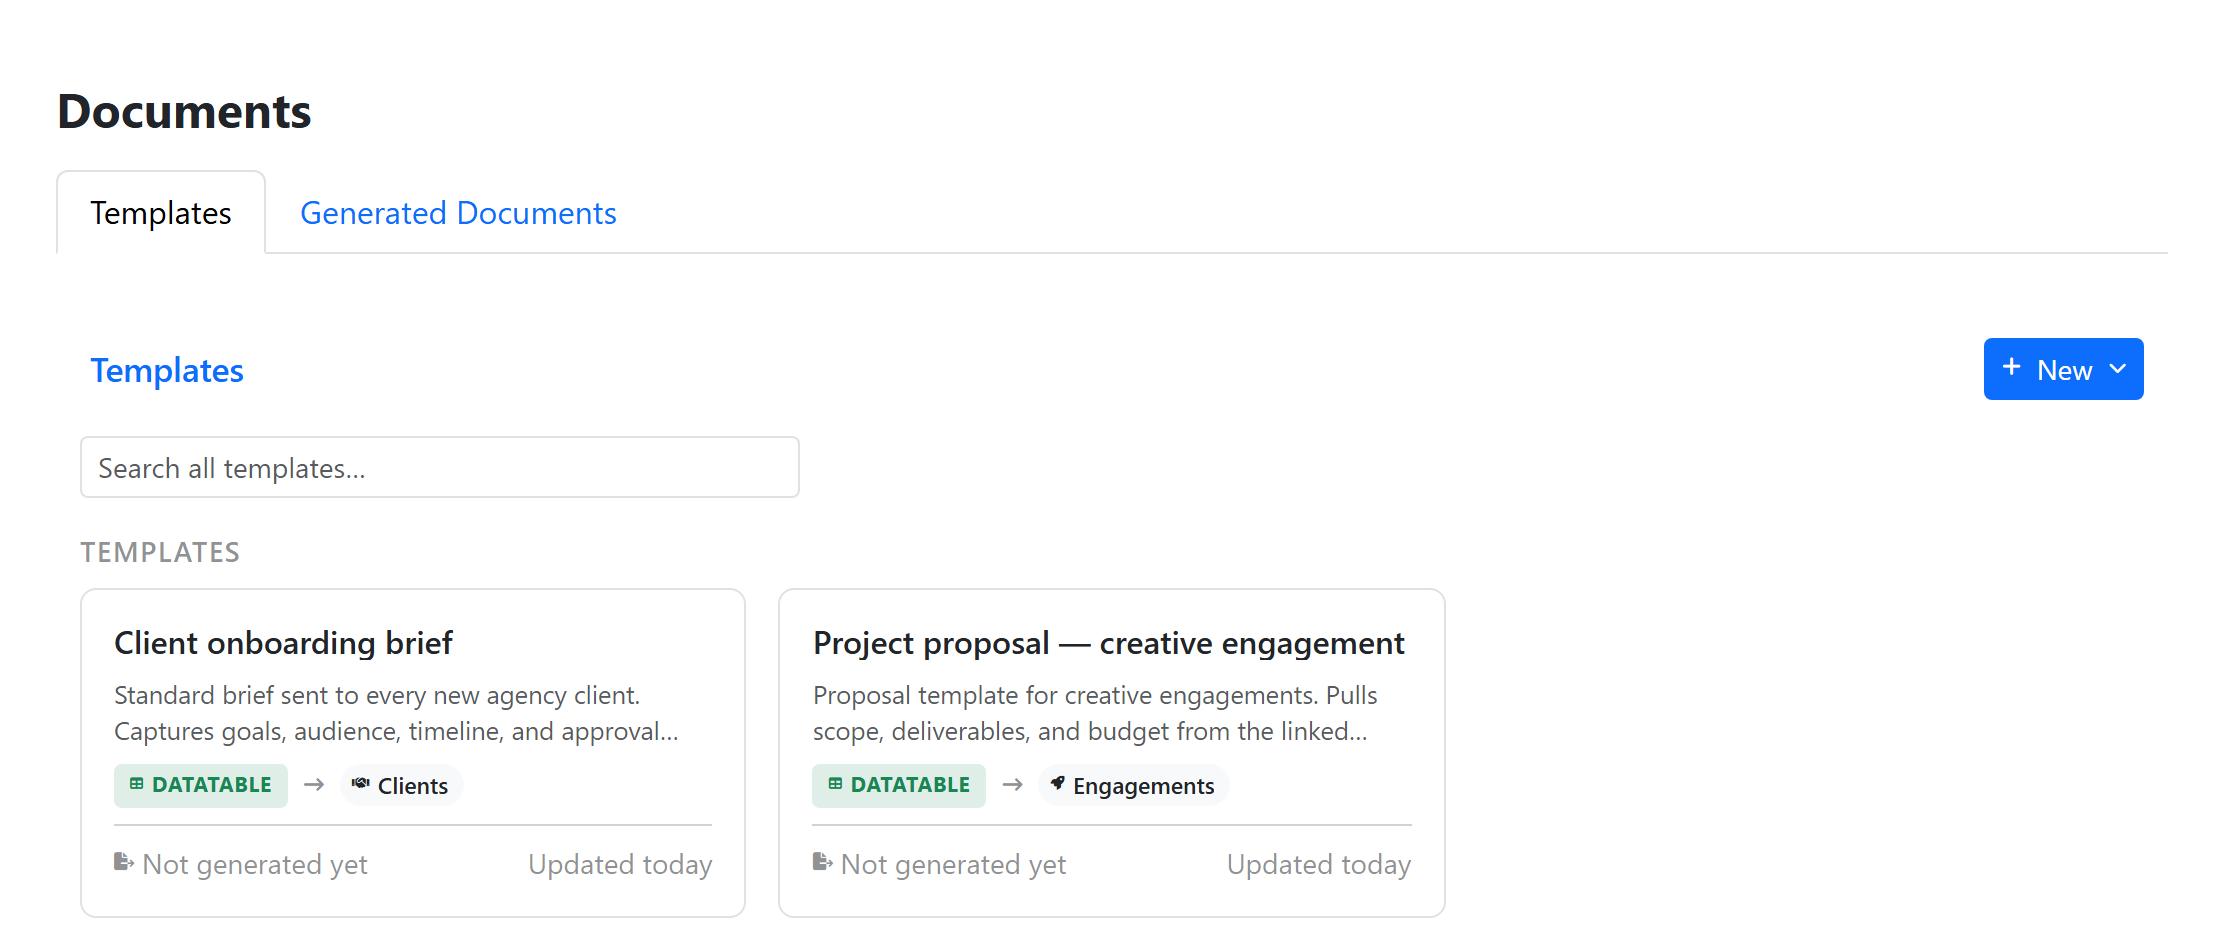The width and height of the screenshot is (2224, 950).
Task: Click the arrow icon before Engagements tag
Action: tap(1012, 785)
